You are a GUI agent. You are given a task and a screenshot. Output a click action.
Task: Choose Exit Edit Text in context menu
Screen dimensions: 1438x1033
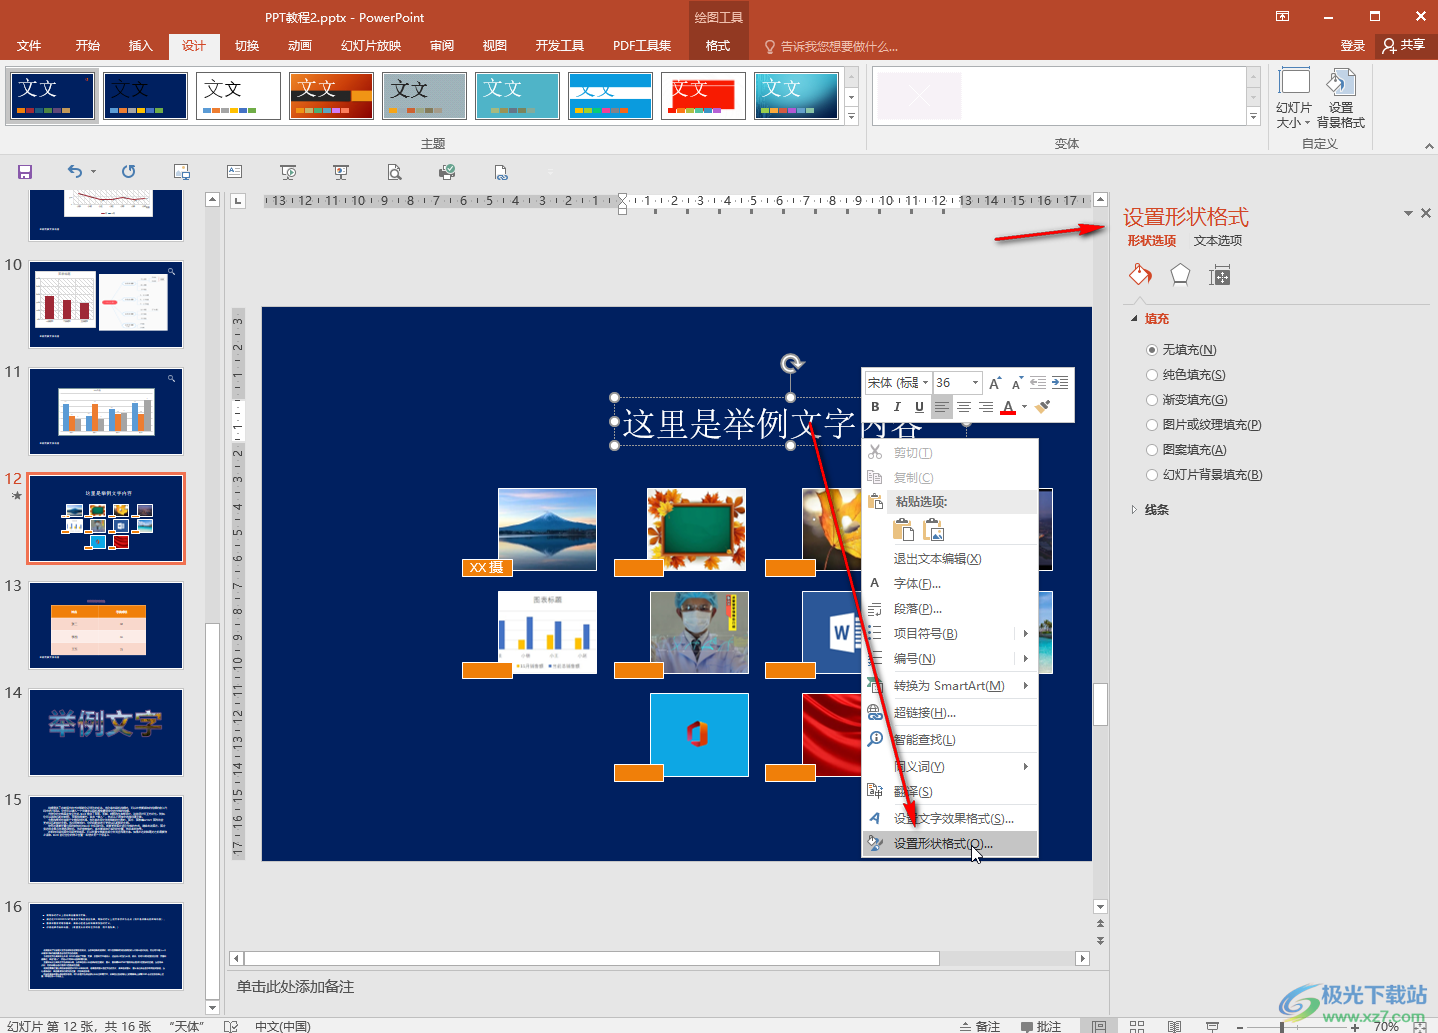click(x=950, y=559)
